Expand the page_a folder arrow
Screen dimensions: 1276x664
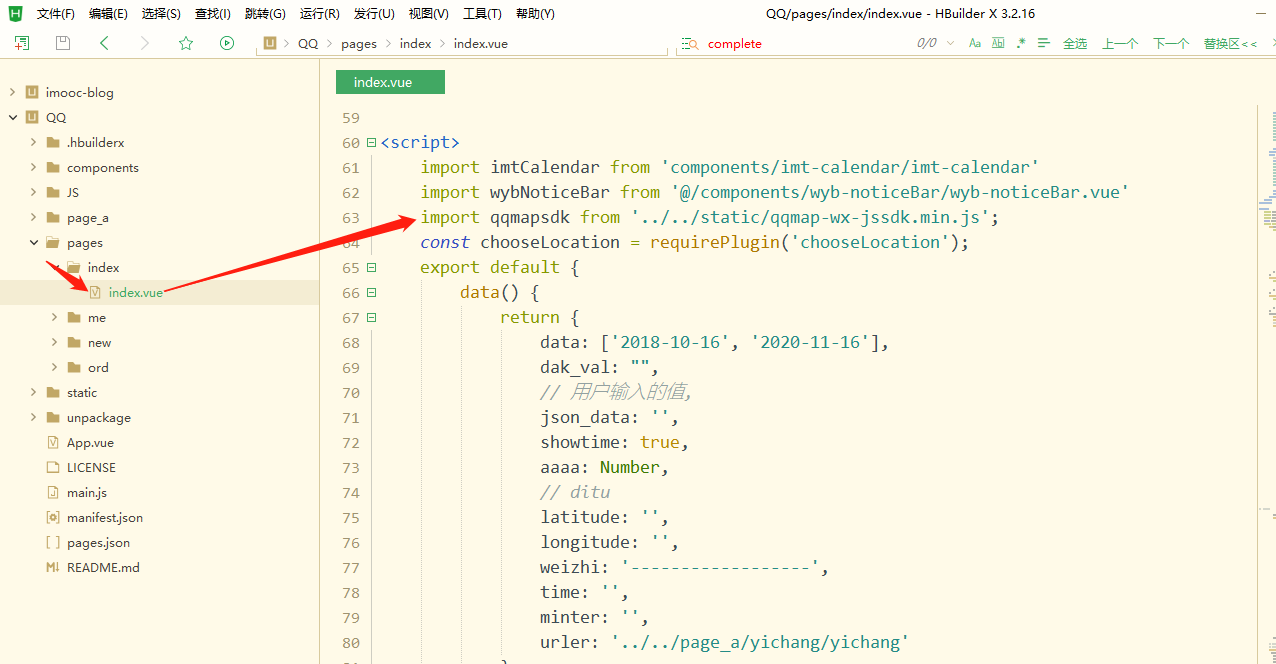pyautogui.click(x=33, y=217)
